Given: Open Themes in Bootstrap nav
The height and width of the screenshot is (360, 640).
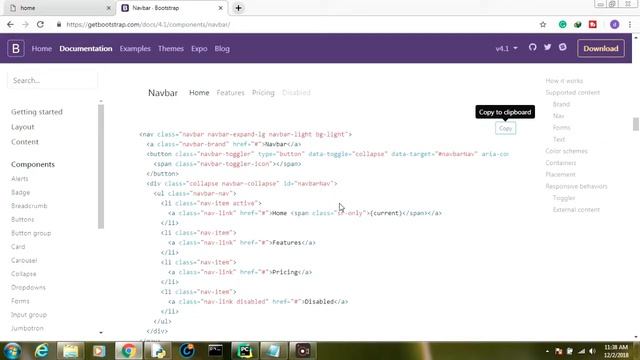Looking at the screenshot, I should [x=171, y=49].
